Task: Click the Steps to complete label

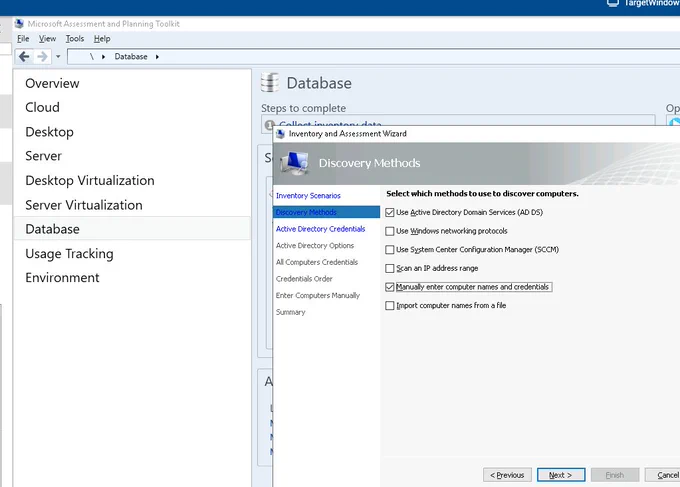Action: point(304,108)
